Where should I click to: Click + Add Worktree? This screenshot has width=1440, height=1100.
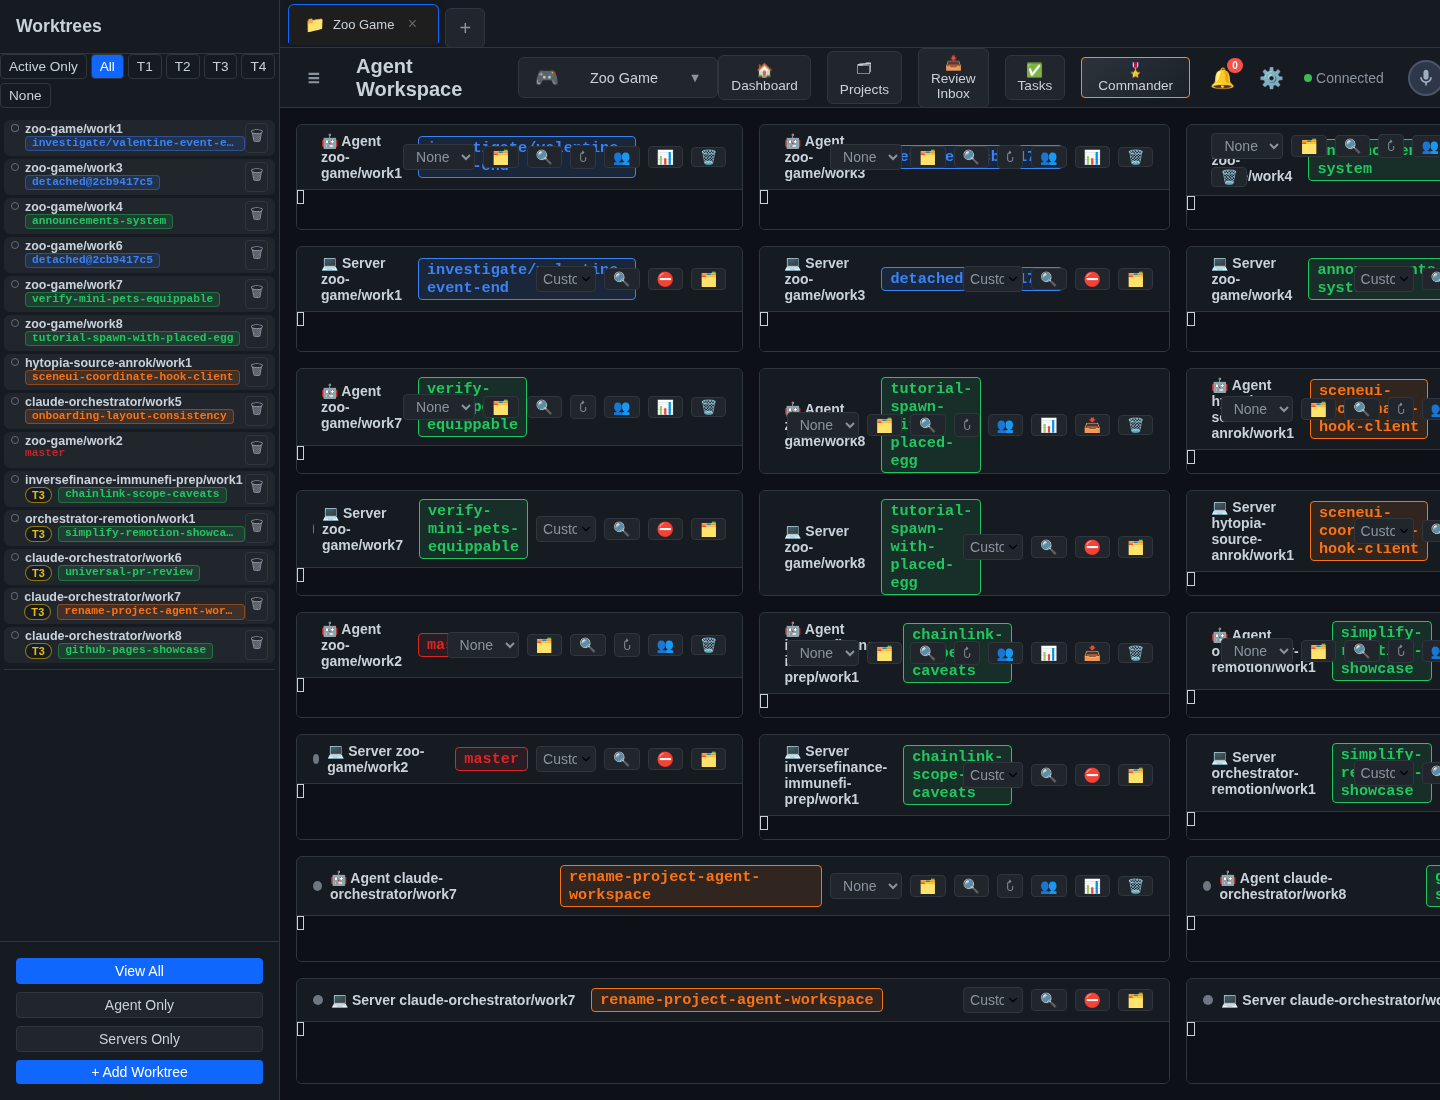(139, 1071)
